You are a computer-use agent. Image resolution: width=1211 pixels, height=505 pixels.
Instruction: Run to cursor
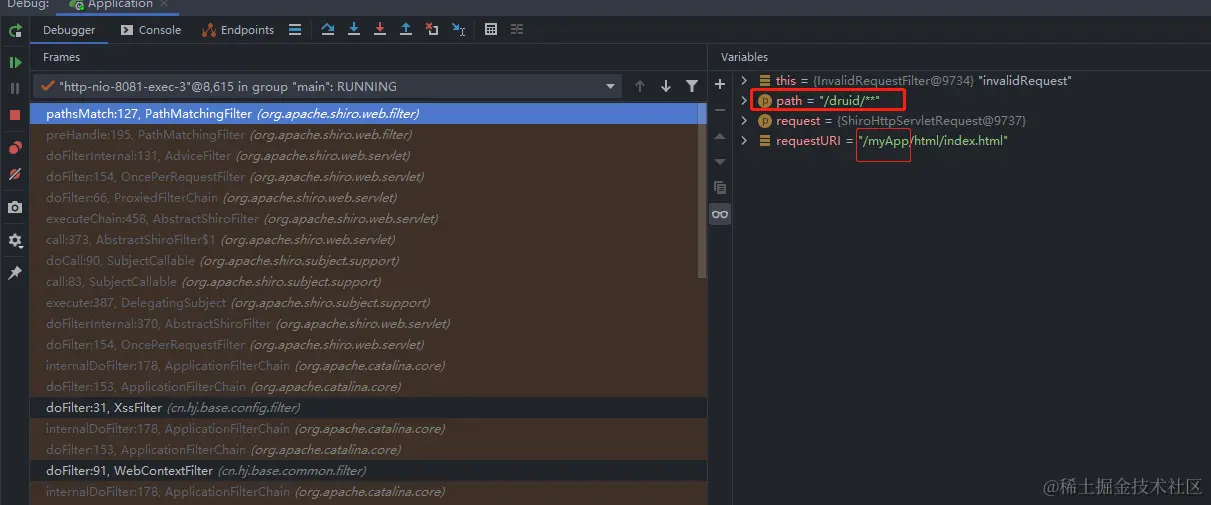pos(458,30)
